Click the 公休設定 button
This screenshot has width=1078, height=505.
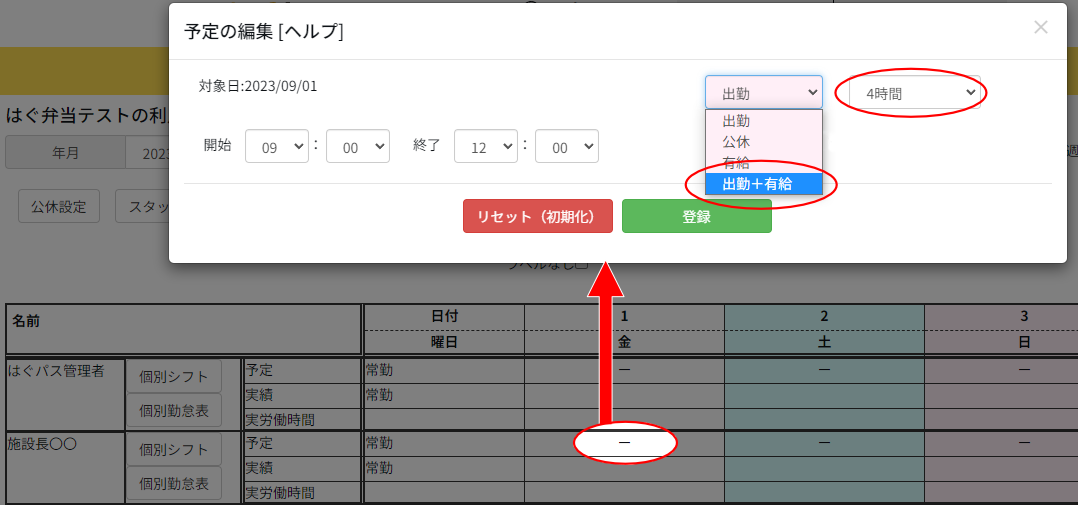coord(59,207)
